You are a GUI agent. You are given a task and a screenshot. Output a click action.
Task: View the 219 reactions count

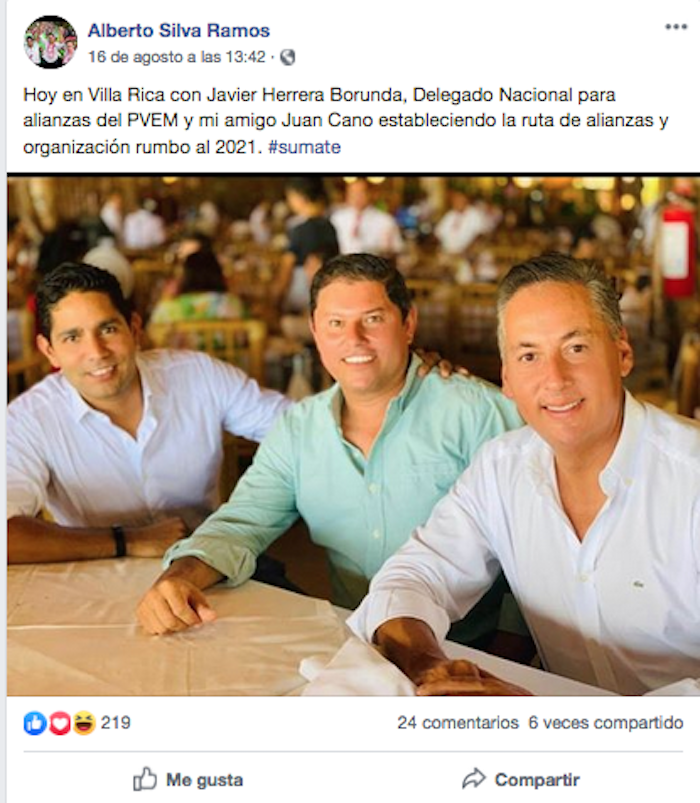(x=116, y=723)
